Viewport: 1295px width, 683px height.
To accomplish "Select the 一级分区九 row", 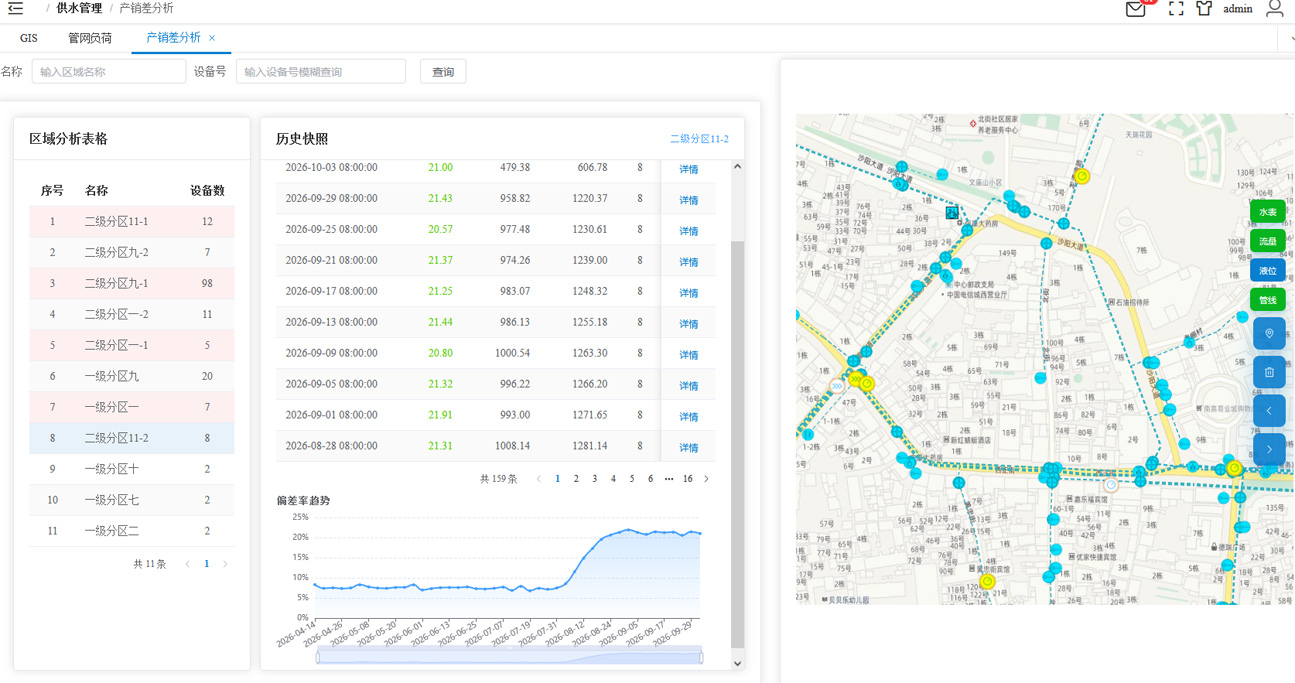I will point(132,377).
